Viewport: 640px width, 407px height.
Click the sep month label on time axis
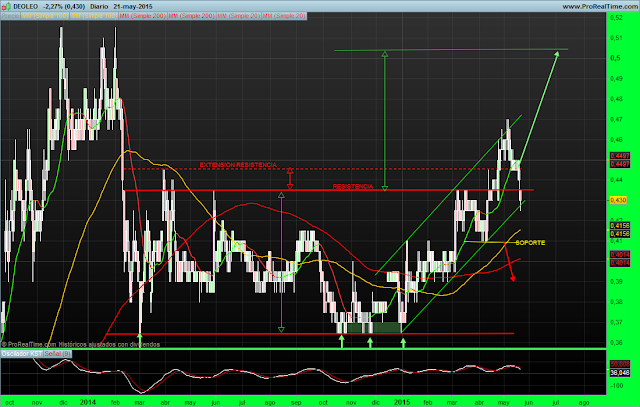click(x=296, y=403)
